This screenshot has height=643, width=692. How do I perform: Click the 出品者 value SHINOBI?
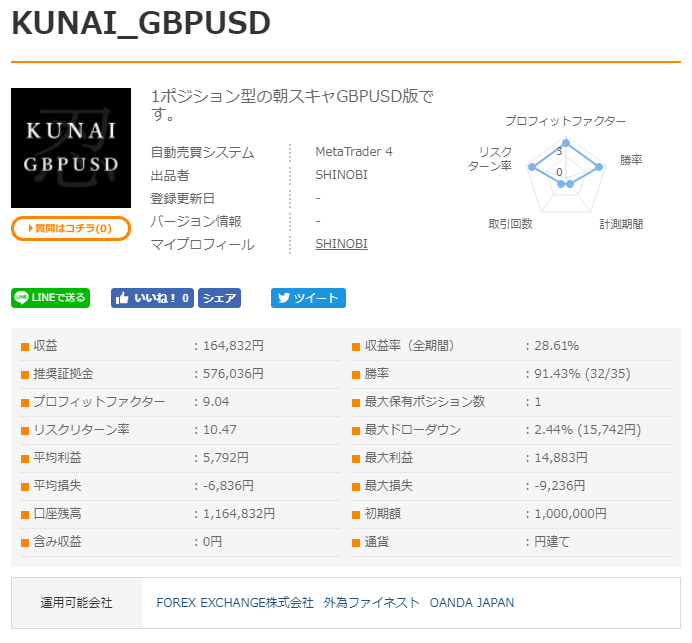341,175
